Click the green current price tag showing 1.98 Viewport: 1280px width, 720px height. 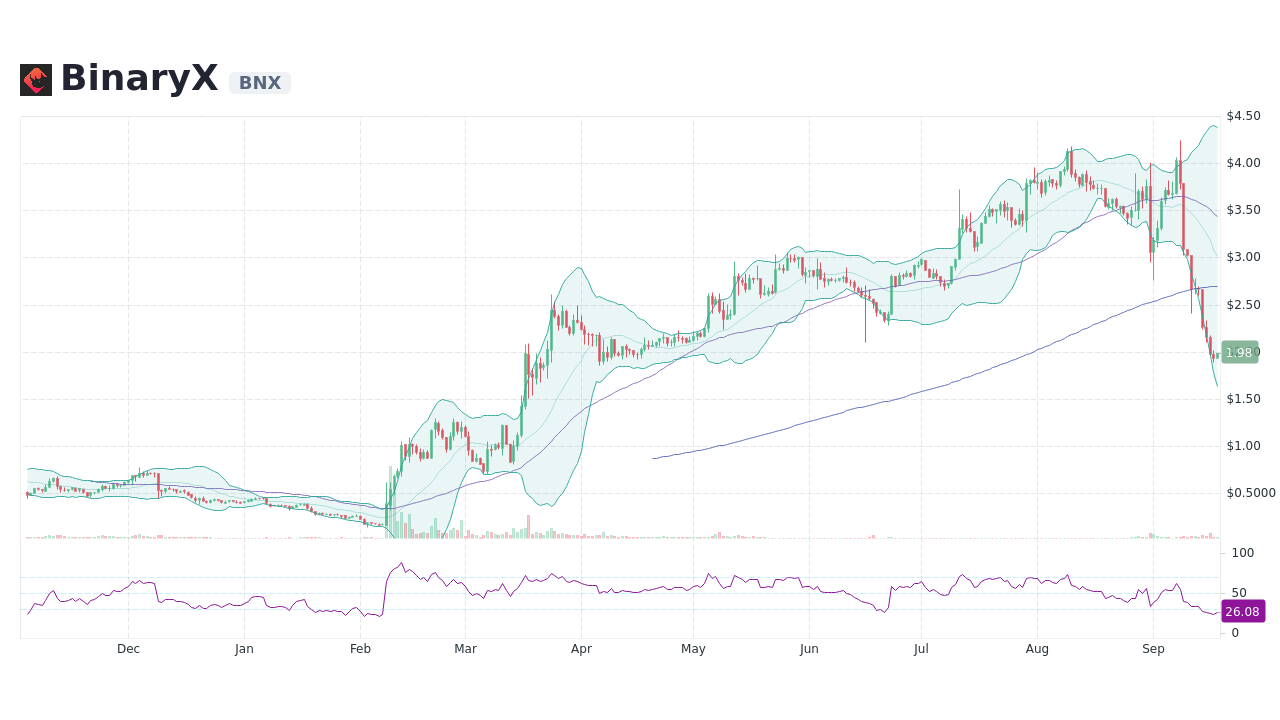pos(1240,352)
